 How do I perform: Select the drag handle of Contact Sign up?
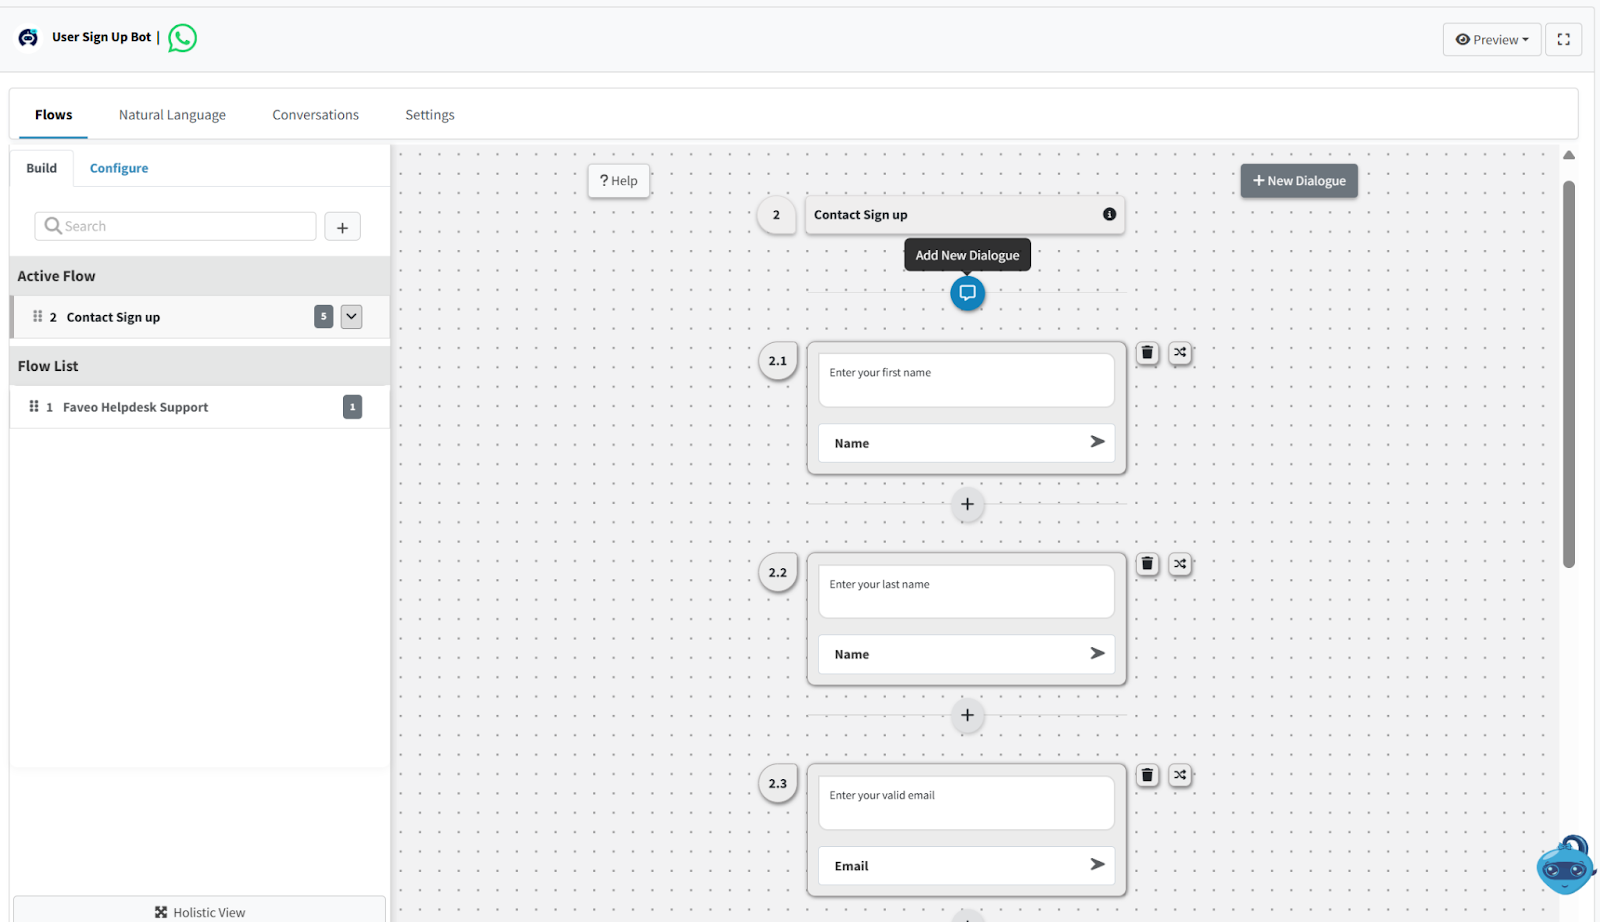(37, 316)
